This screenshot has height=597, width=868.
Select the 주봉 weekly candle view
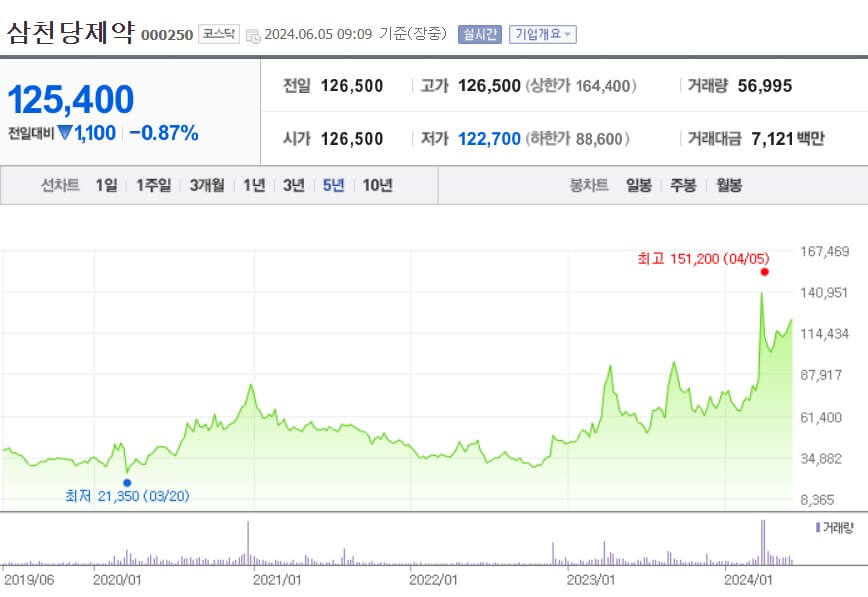tap(681, 185)
